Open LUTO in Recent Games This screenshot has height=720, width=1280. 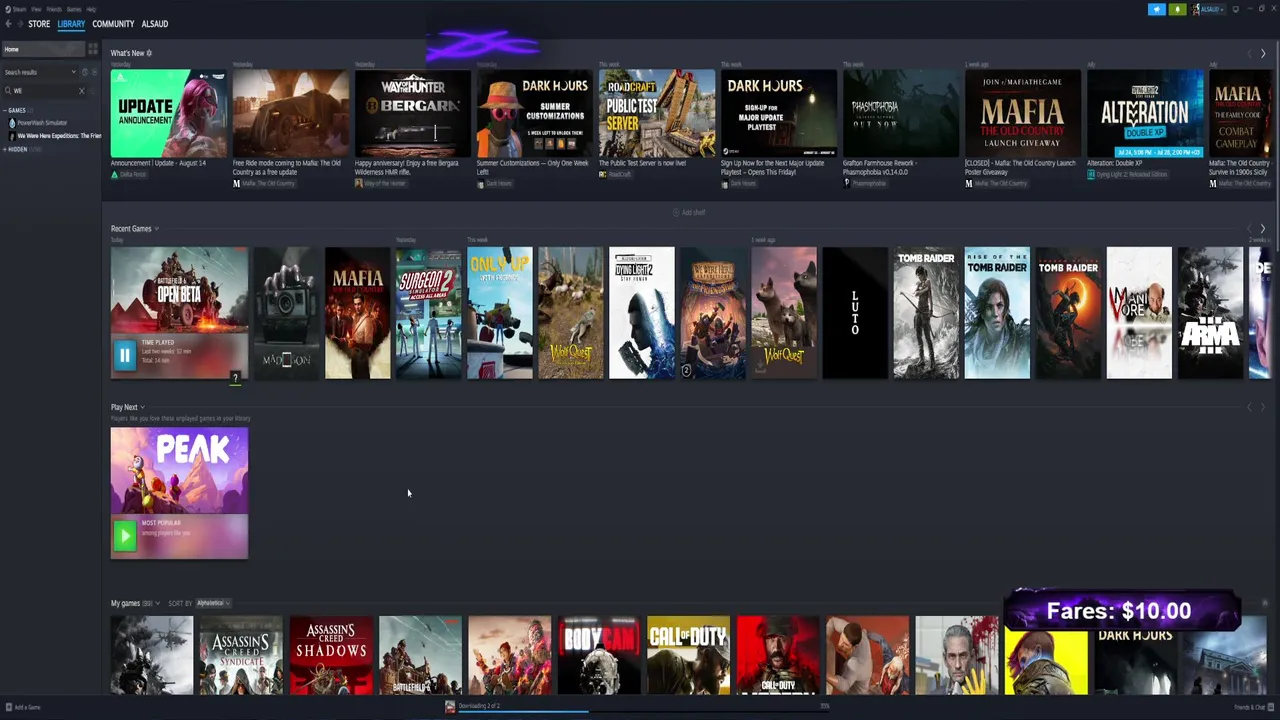pos(855,313)
